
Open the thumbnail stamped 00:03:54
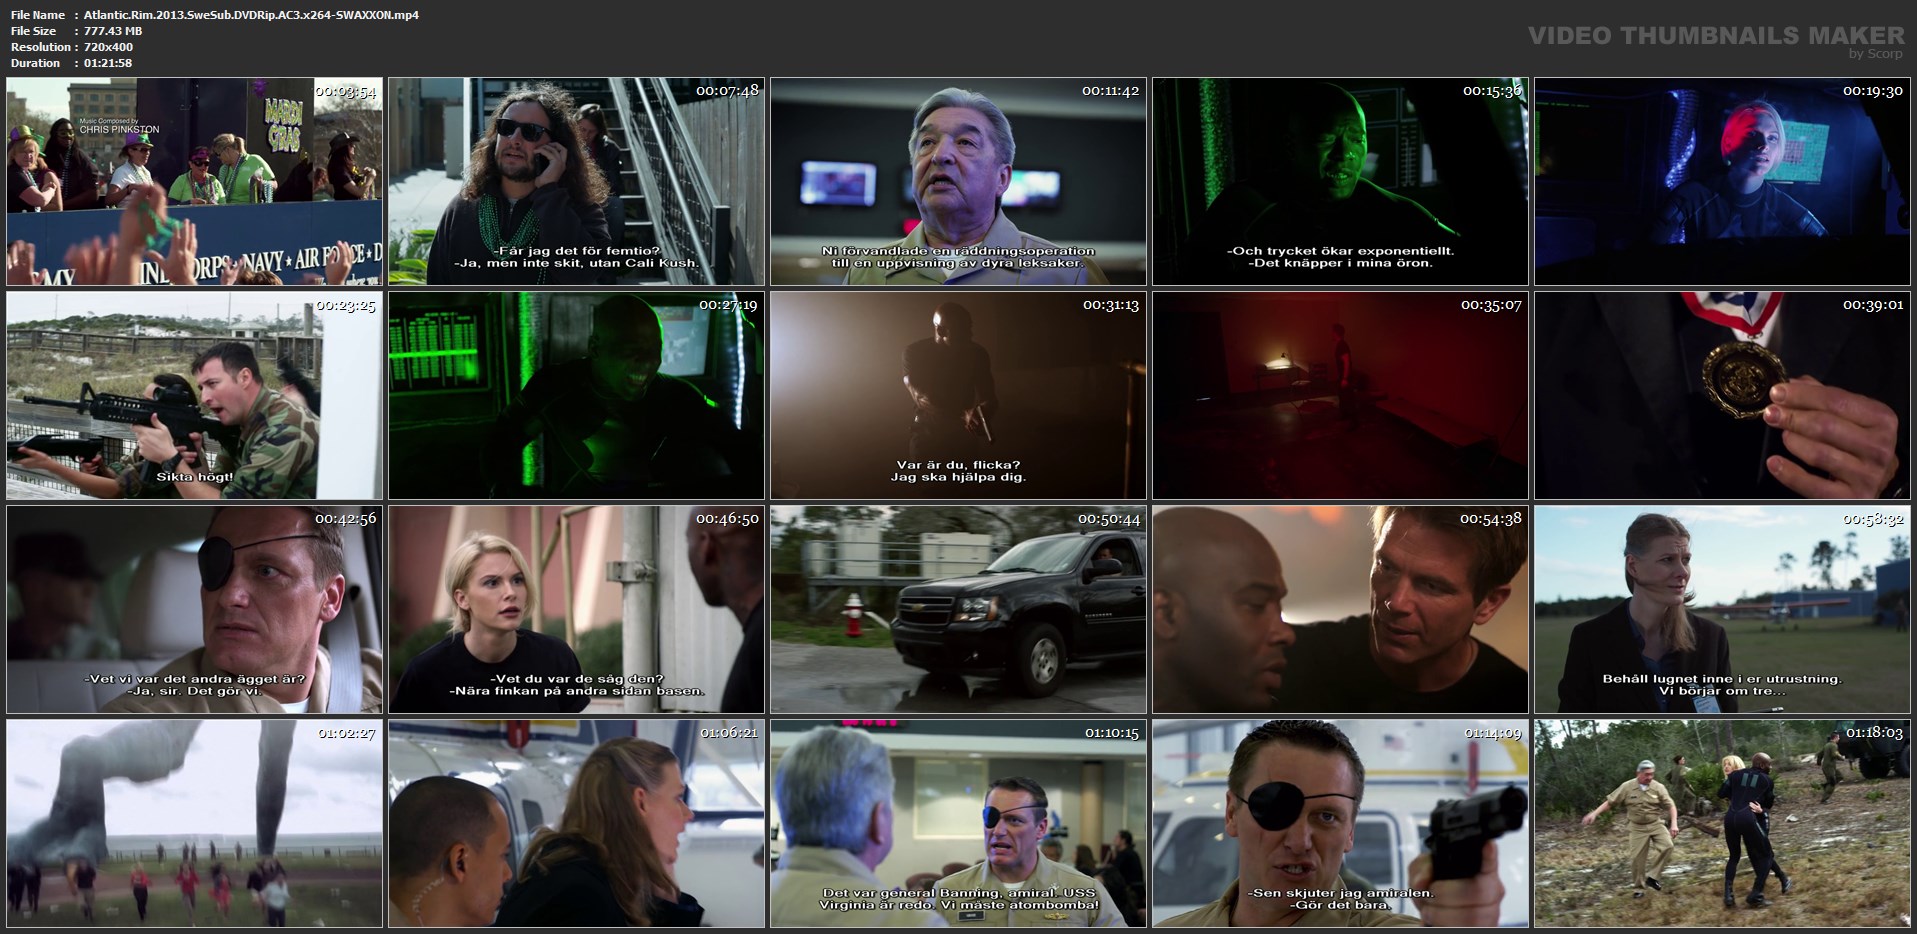pyautogui.click(x=194, y=181)
